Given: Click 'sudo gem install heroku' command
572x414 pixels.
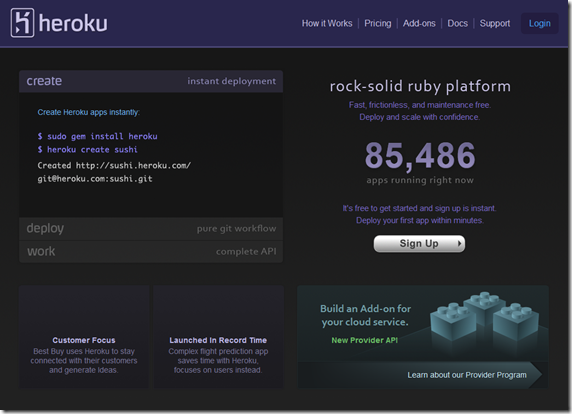Looking at the screenshot, I should click(x=97, y=136).
